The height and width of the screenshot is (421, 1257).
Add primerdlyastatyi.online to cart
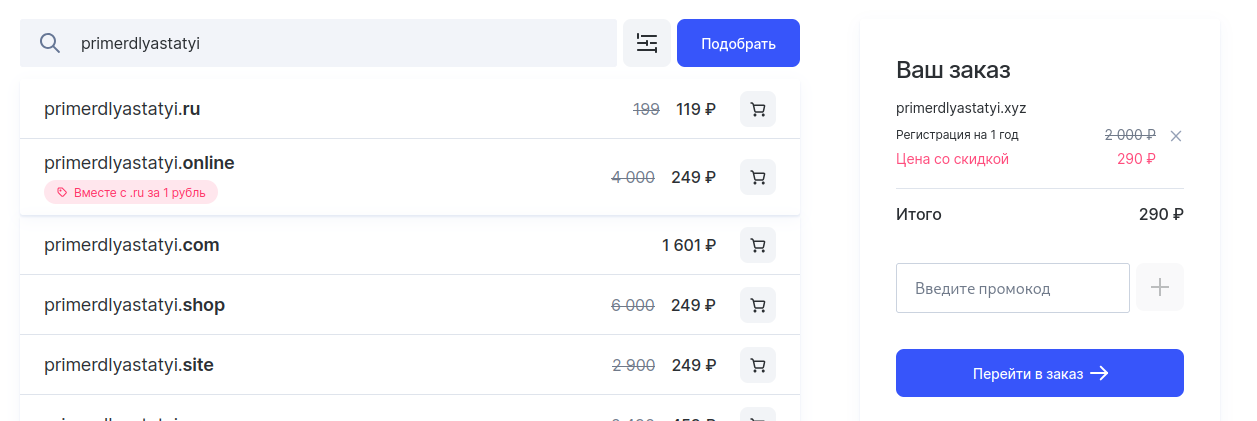[x=757, y=177]
